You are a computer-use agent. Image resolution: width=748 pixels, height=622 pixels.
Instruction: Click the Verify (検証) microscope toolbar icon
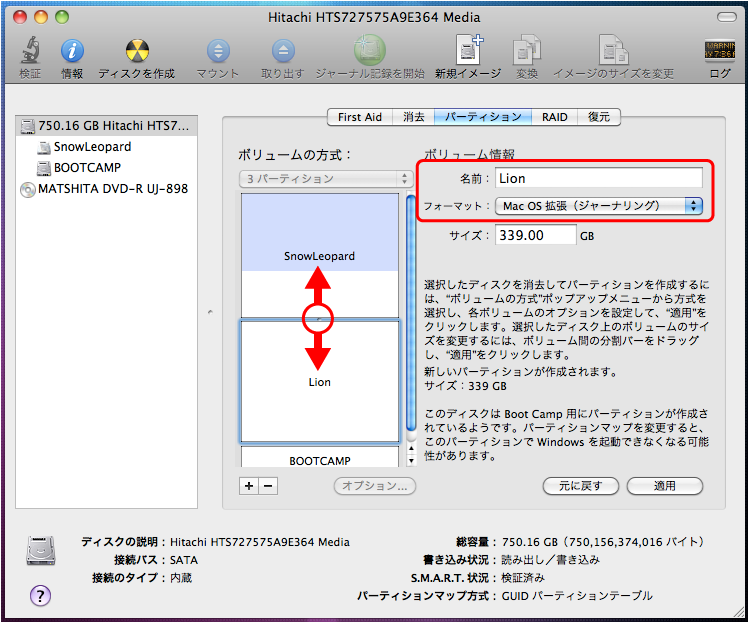30,50
